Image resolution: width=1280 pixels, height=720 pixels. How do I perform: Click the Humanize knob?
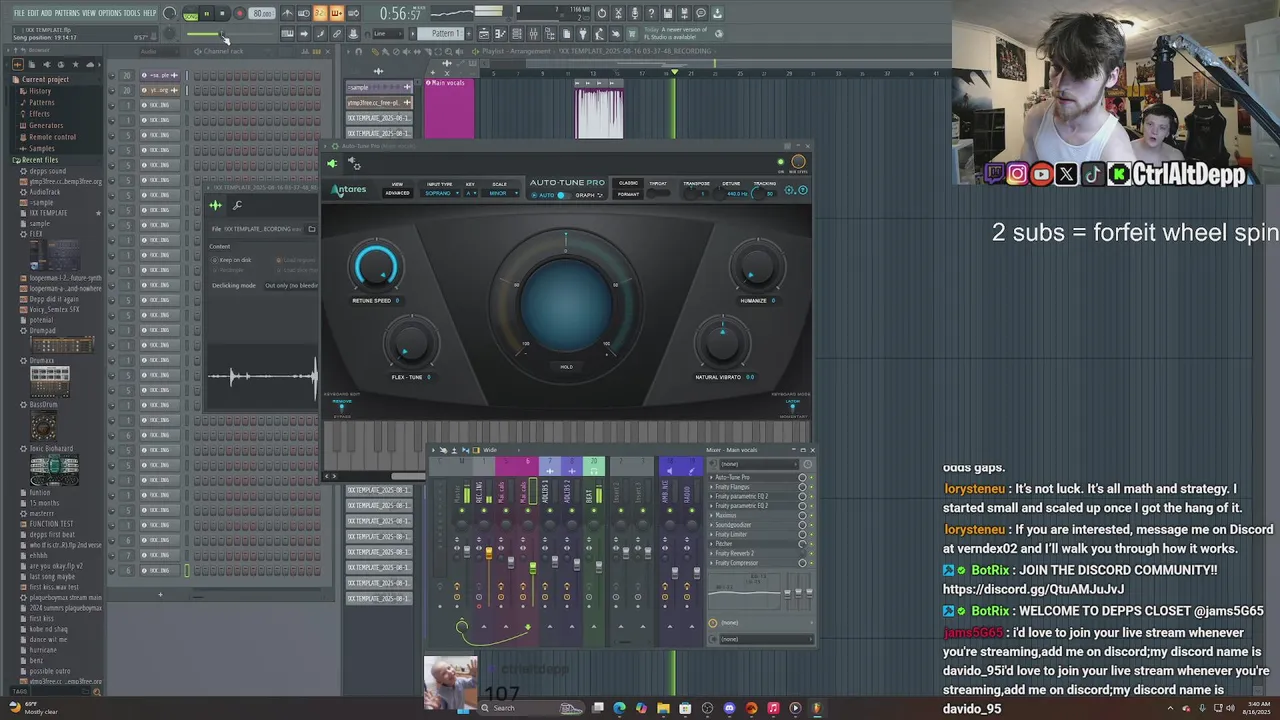(x=757, y=267)
